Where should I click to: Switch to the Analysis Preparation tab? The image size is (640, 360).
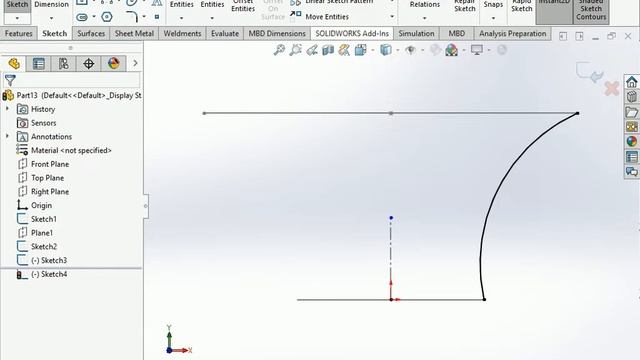click(x=512, y=33)
